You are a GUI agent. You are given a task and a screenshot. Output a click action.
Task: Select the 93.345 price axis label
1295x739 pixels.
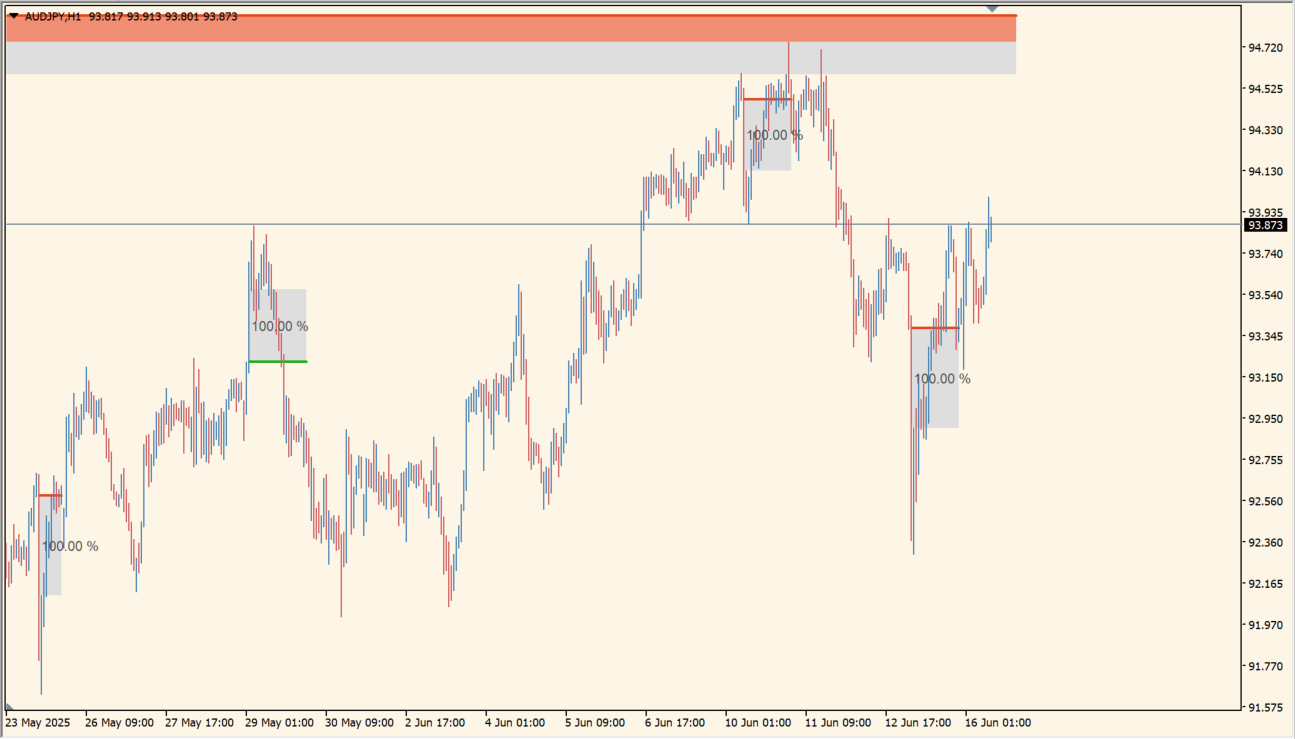pos(1265,336)
